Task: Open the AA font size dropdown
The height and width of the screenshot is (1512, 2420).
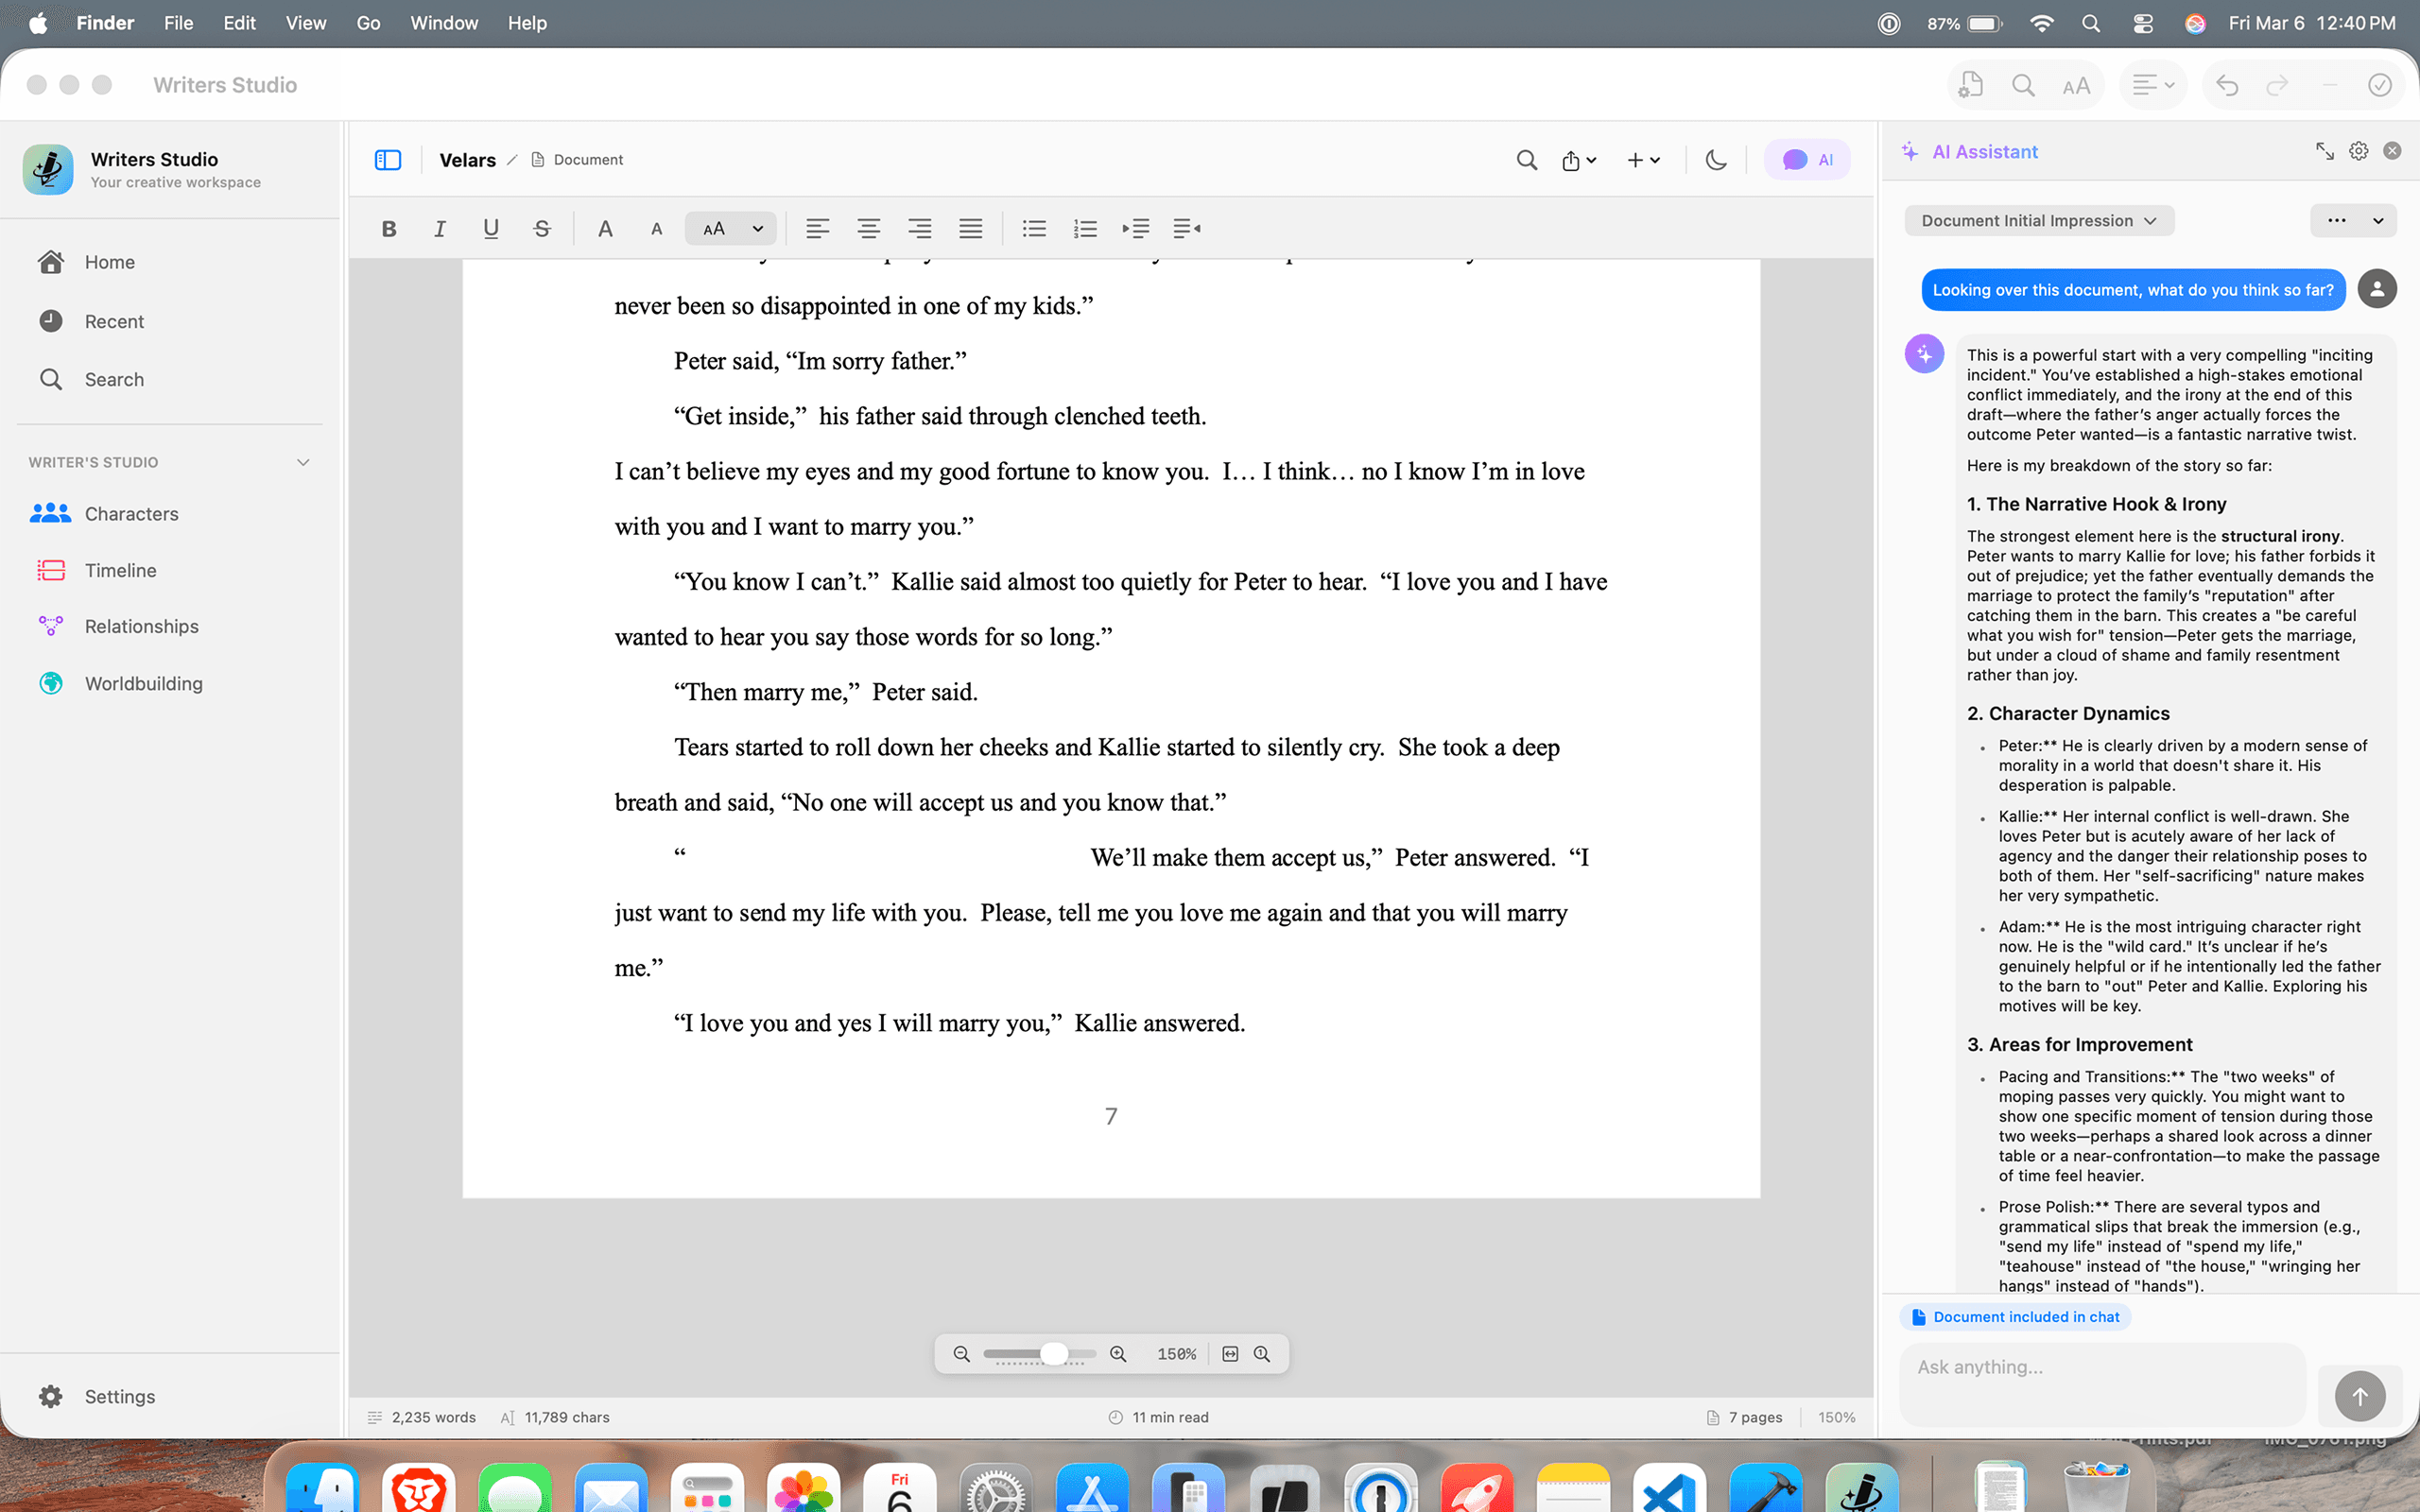Action: (731, 229)
